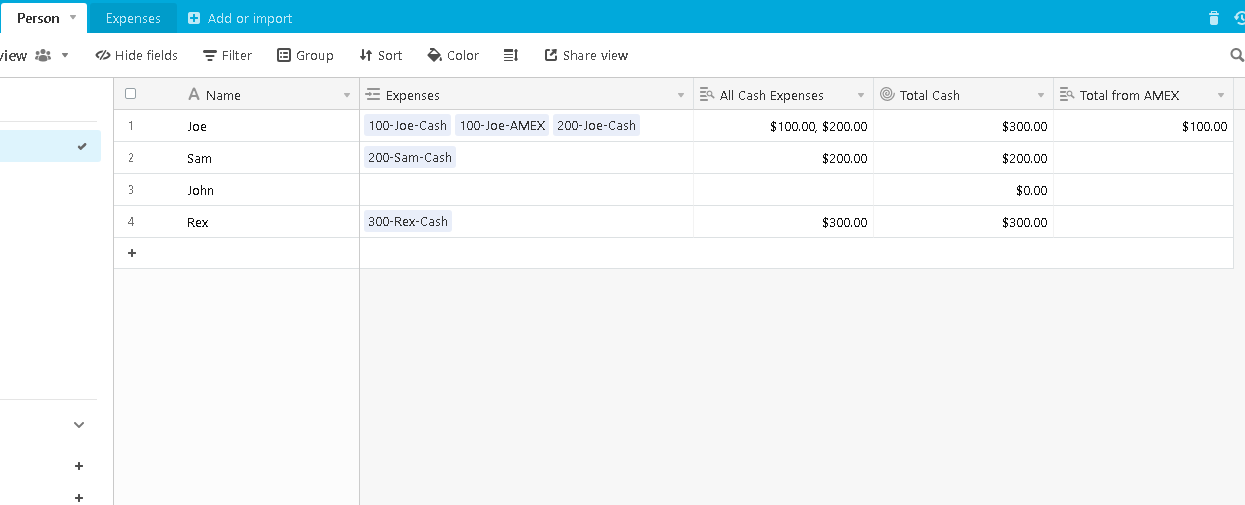Click Add or import table
The image size is (1245, 505).
[240, 18]
